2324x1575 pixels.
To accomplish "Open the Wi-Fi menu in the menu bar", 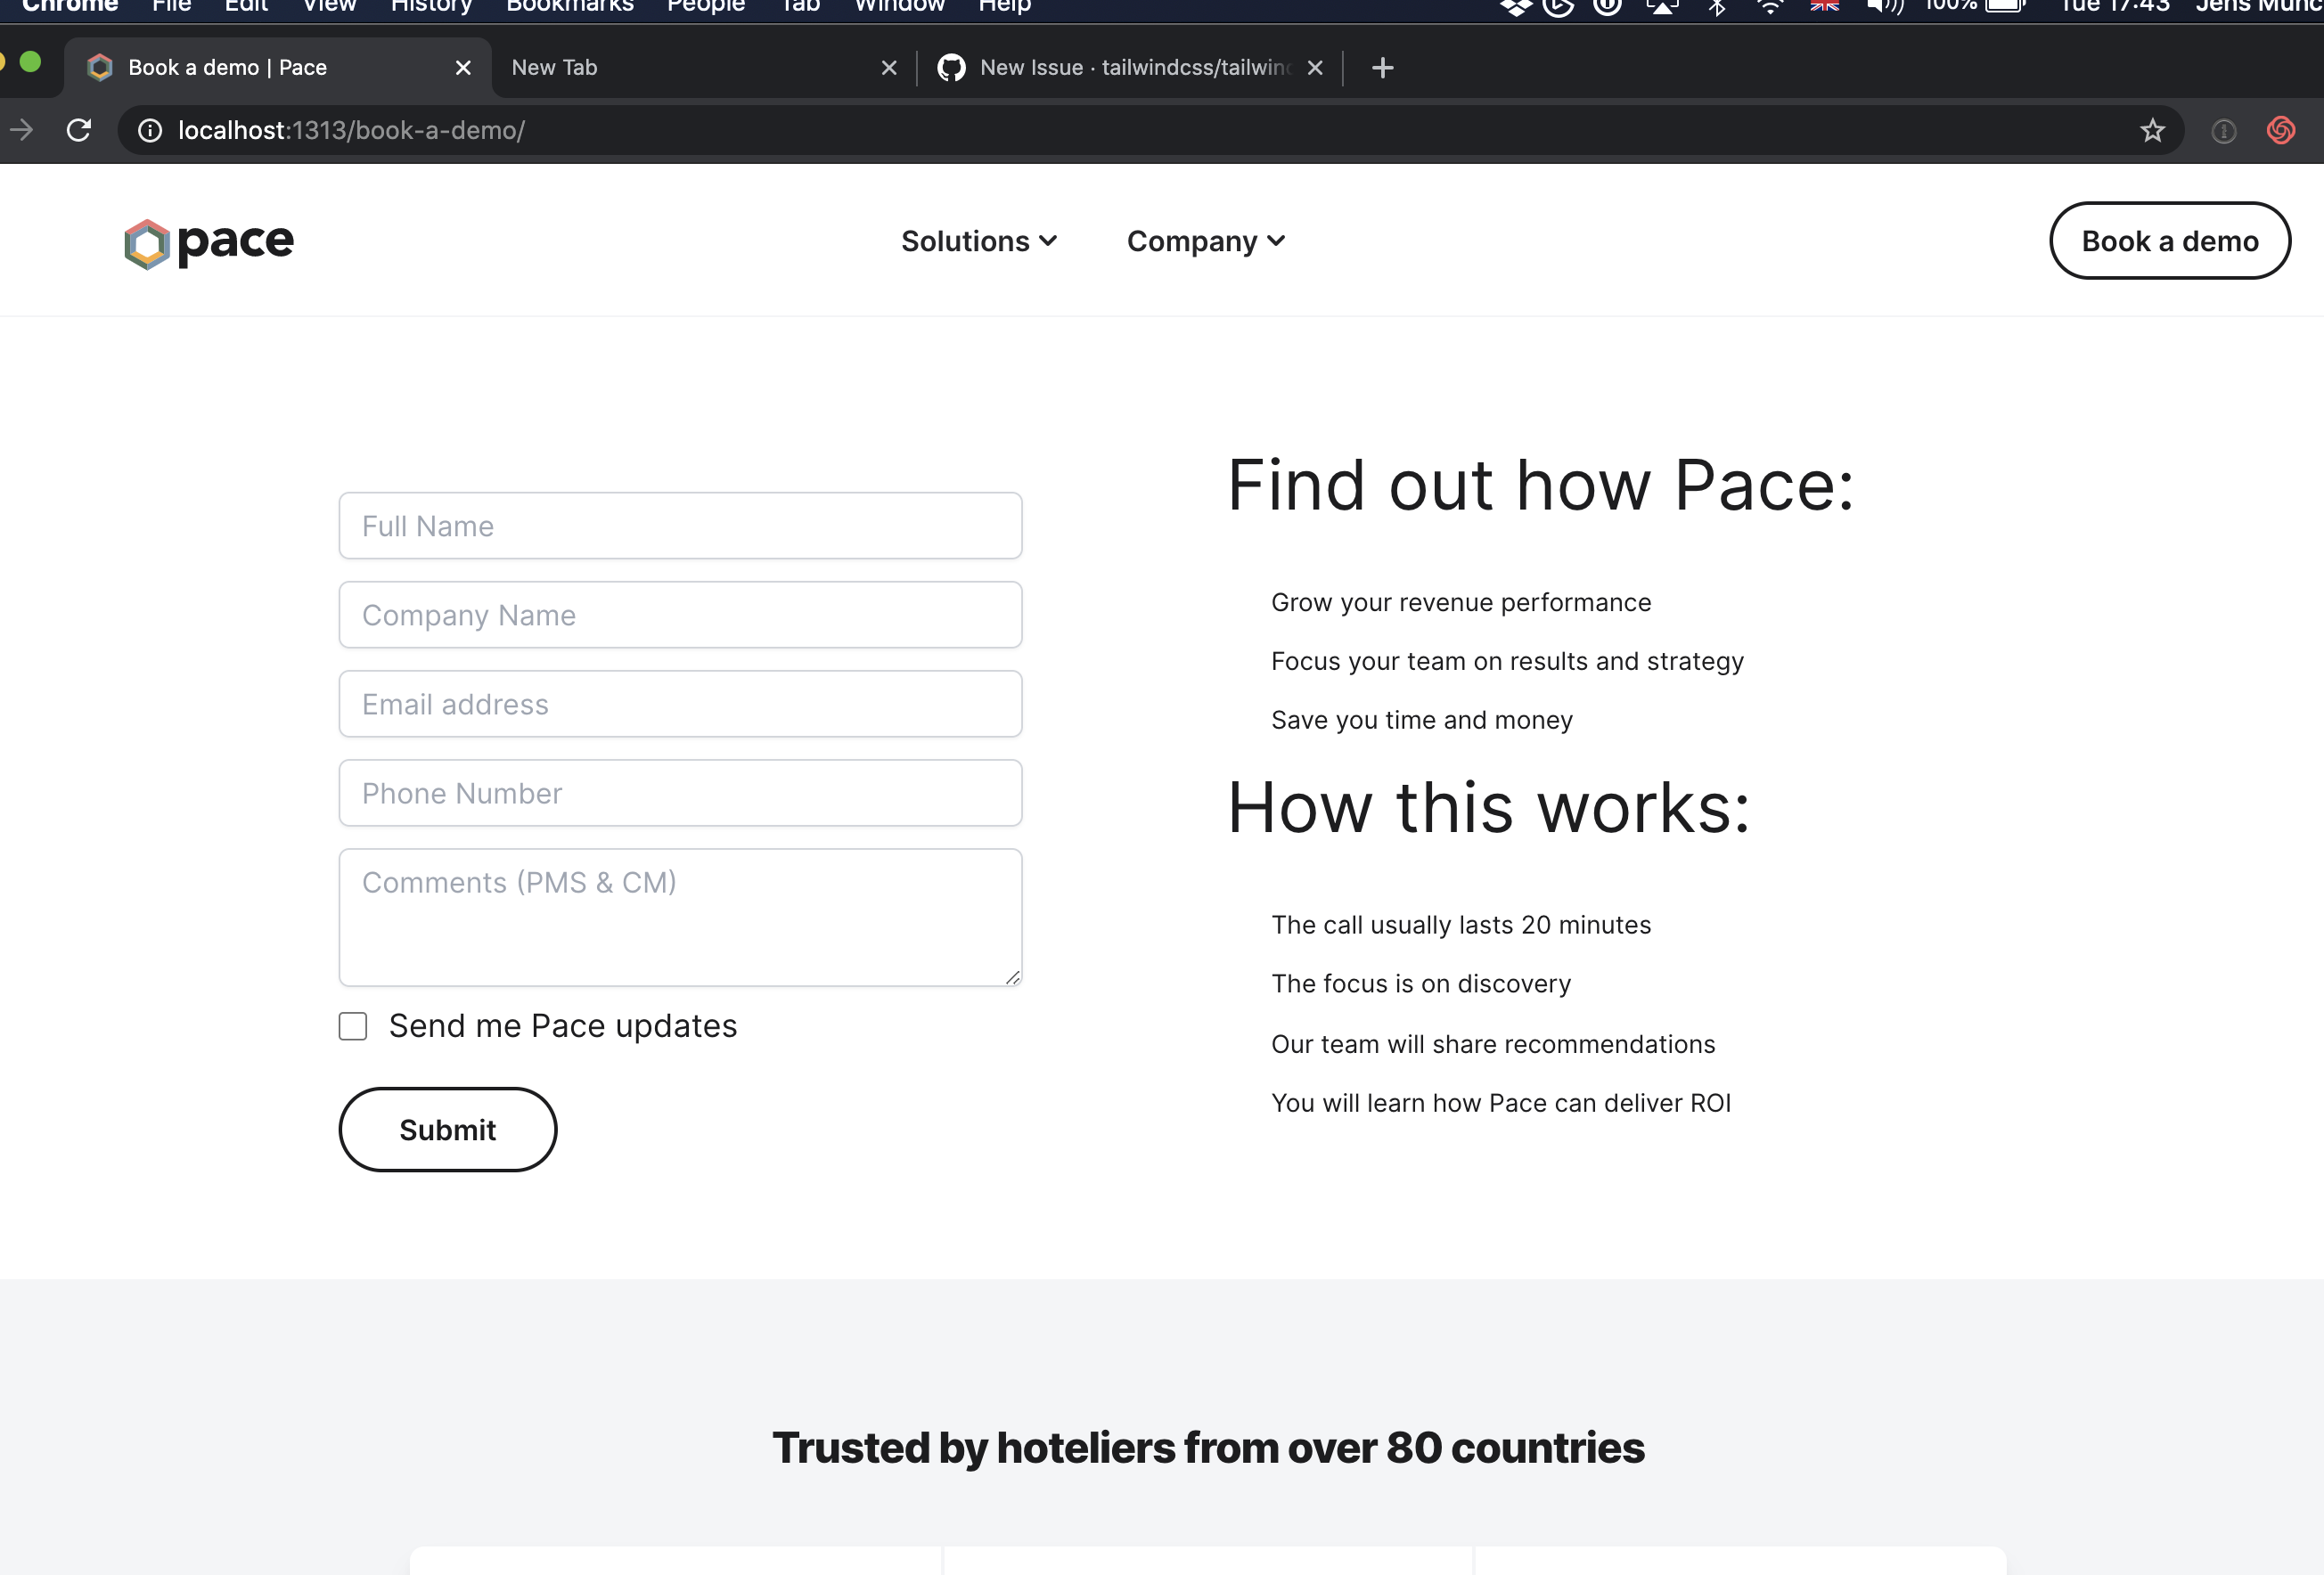I will tap(1769, 6).
